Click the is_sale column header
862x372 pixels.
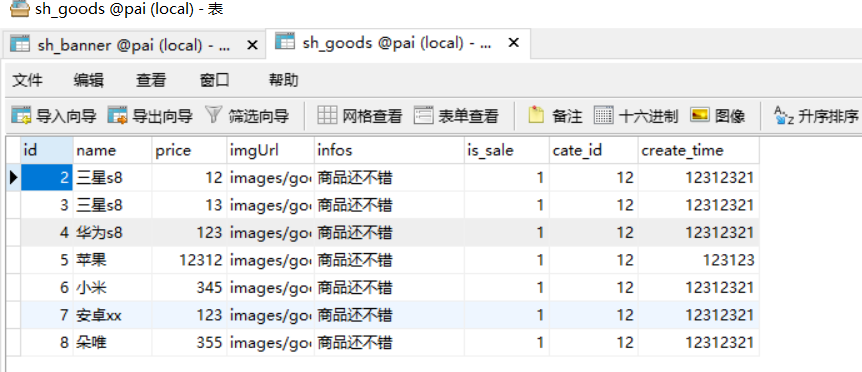(506, 150)
